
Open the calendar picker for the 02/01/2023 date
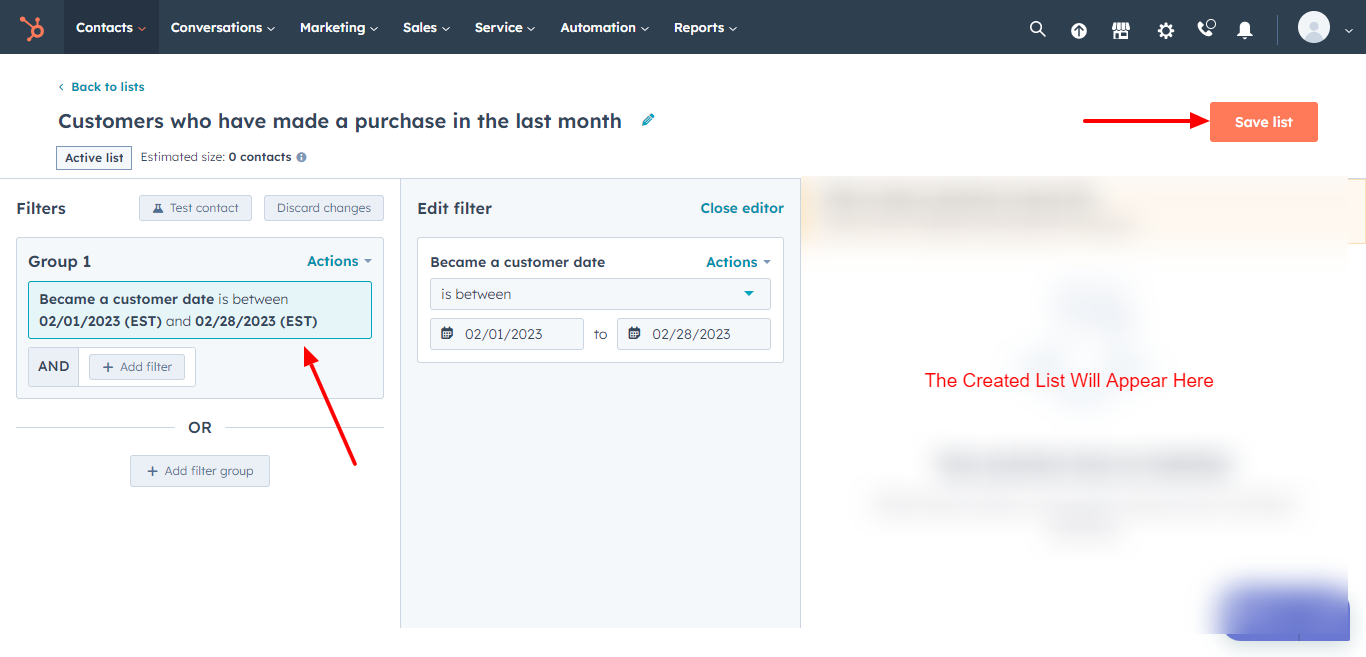point(446,333)
